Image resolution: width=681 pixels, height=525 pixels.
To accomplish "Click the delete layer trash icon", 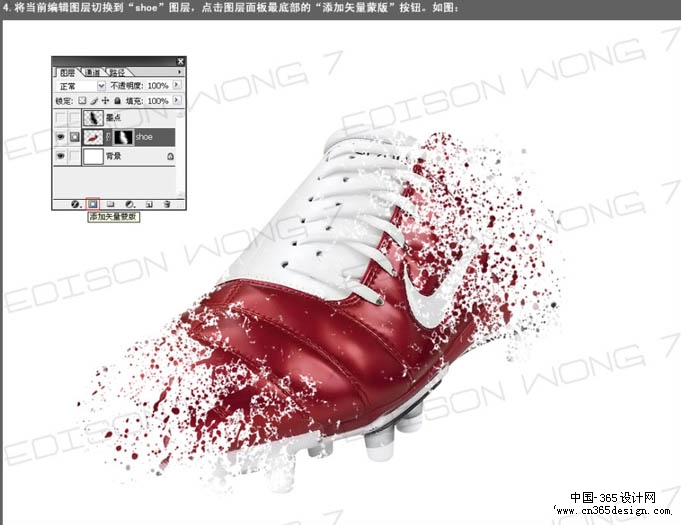I will [x=167, y=204].
